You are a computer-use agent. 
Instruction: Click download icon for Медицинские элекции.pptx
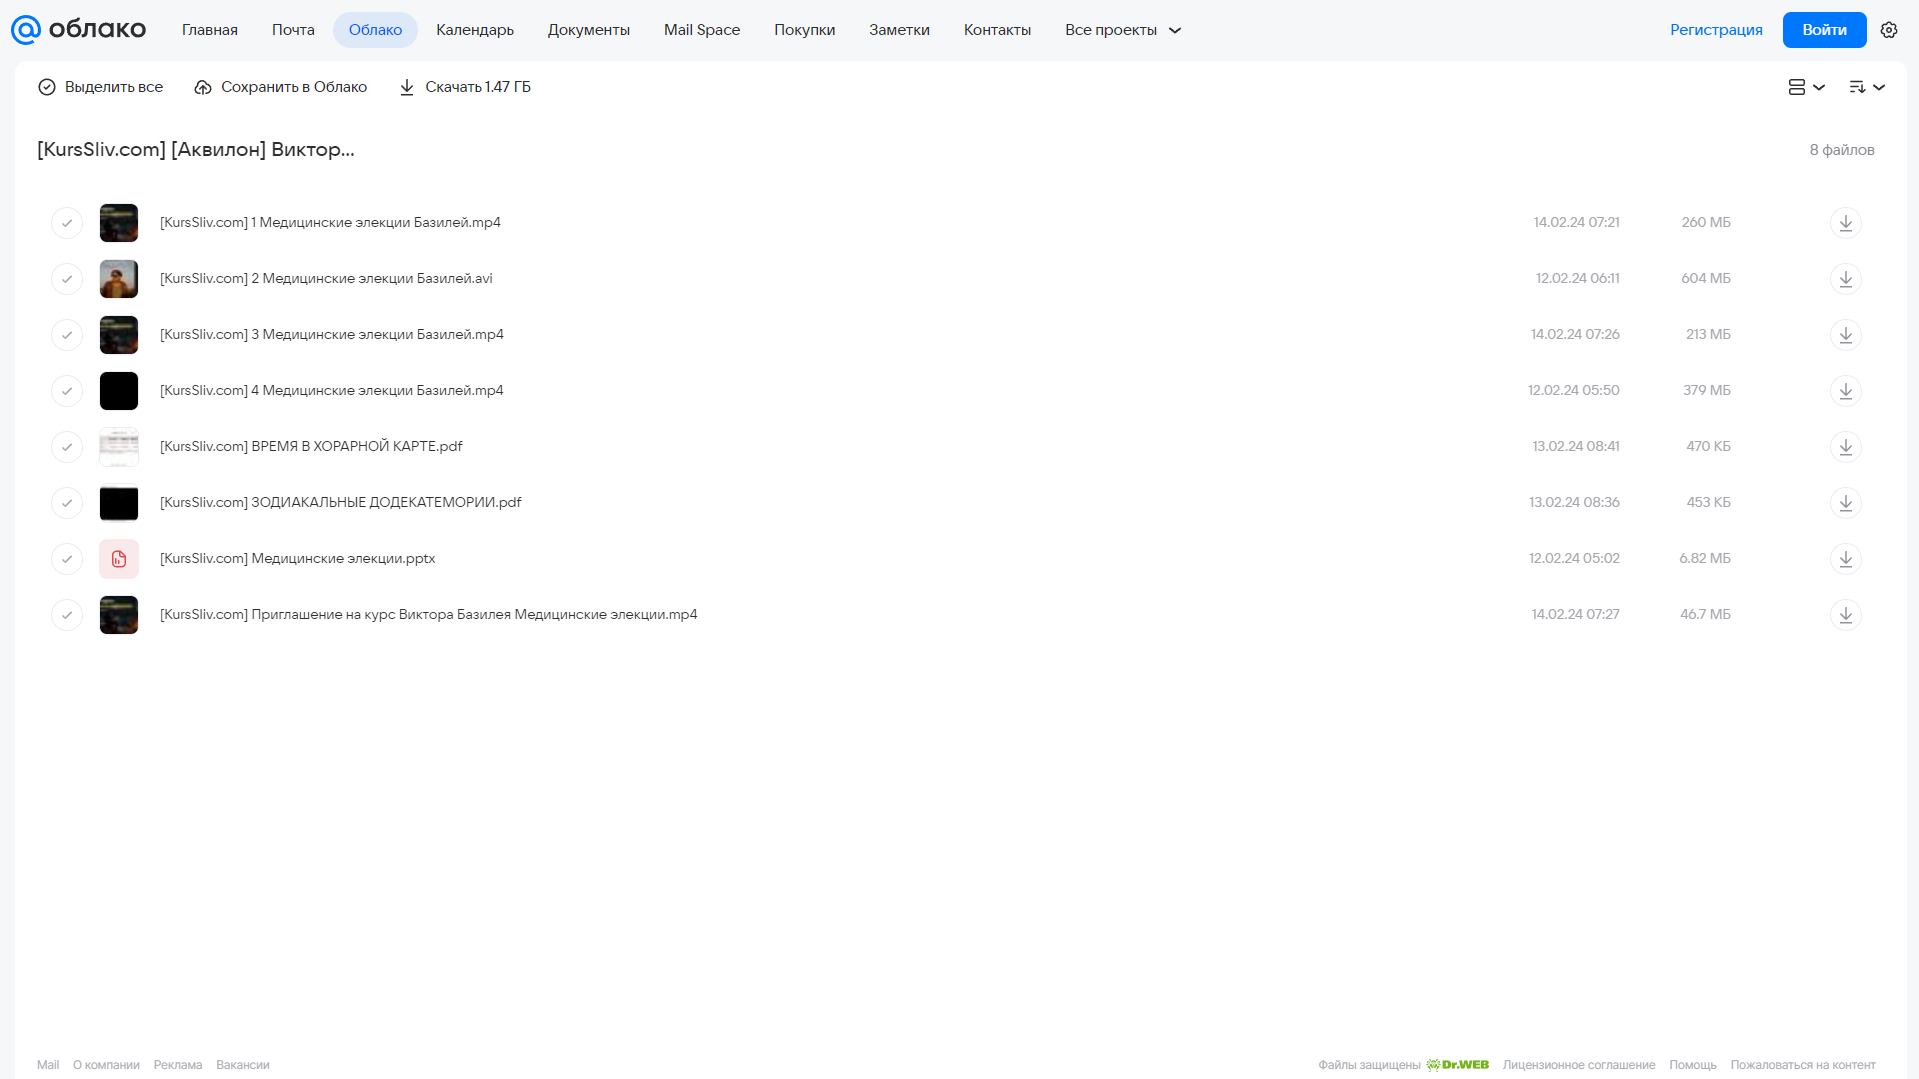coord(1845,559)
